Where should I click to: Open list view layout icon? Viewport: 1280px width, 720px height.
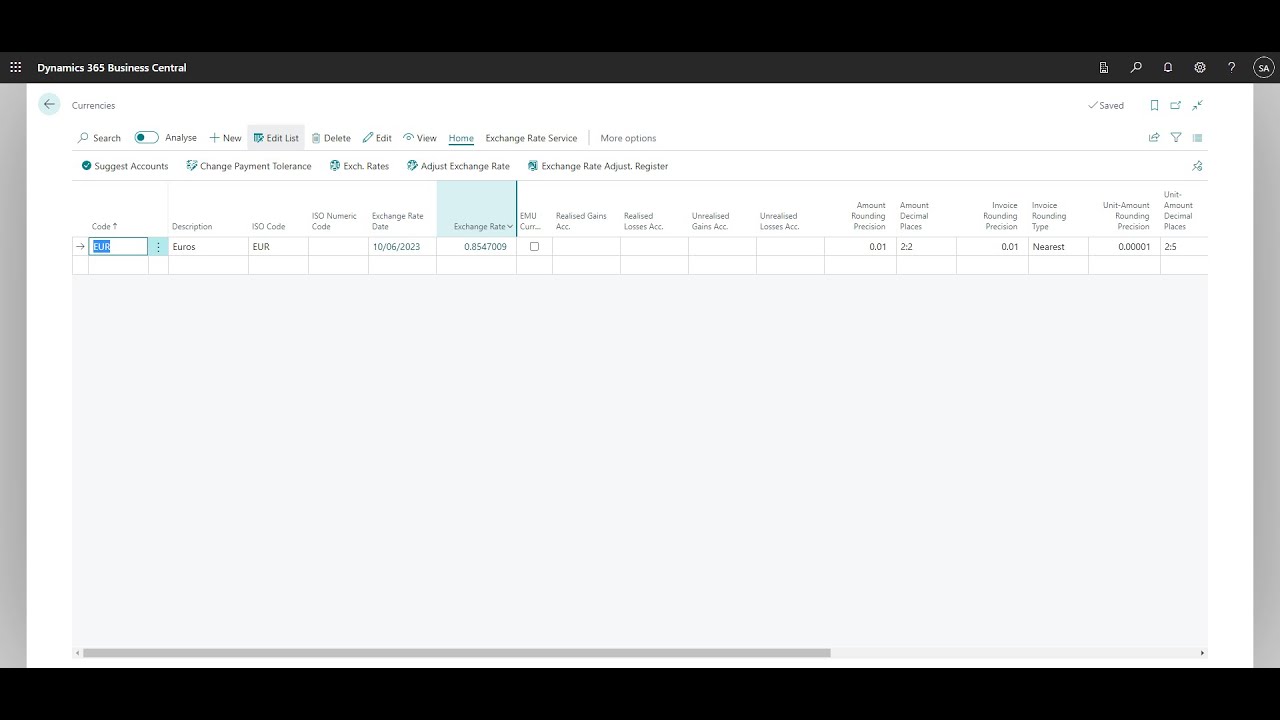click(1197, 138)
